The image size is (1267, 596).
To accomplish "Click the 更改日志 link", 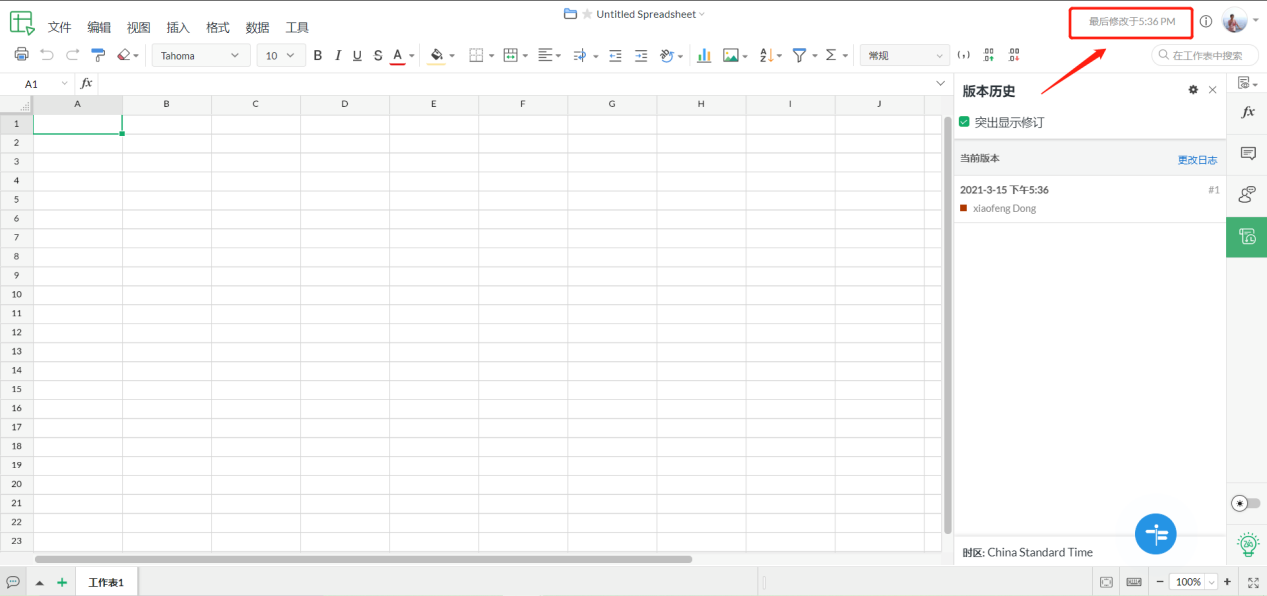I will [1197, 159].
